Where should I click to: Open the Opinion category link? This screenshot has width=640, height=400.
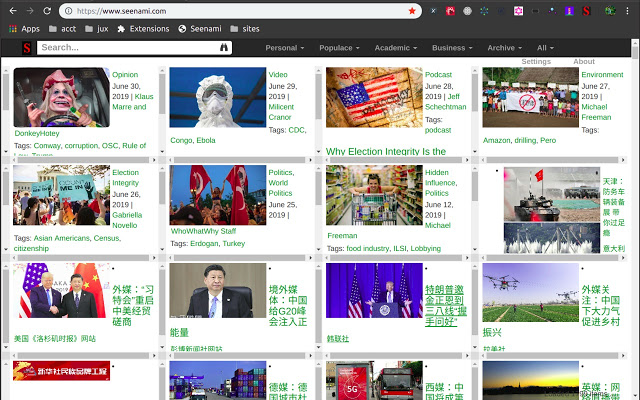click(x=125, y=75)
